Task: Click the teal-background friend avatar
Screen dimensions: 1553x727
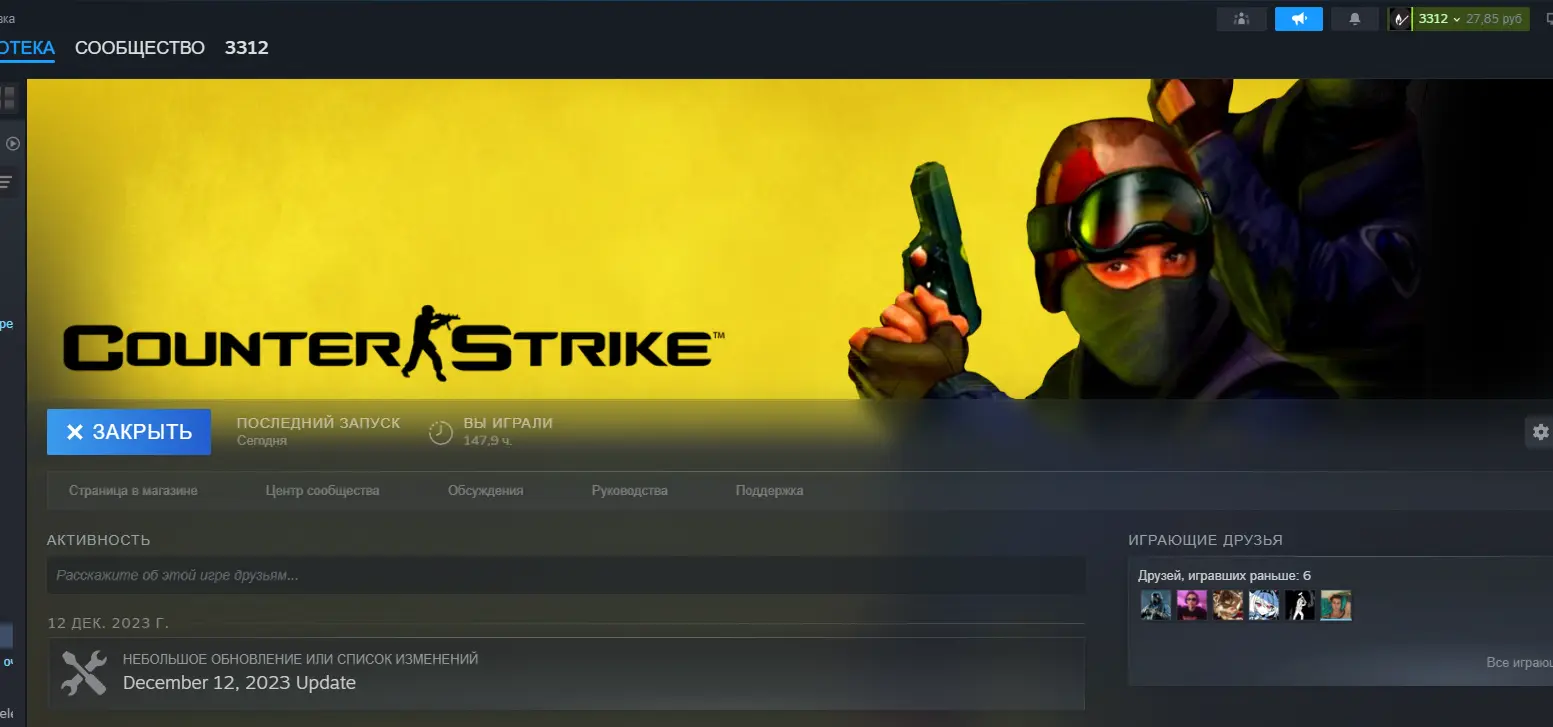Action: (x=1336, y=605)
